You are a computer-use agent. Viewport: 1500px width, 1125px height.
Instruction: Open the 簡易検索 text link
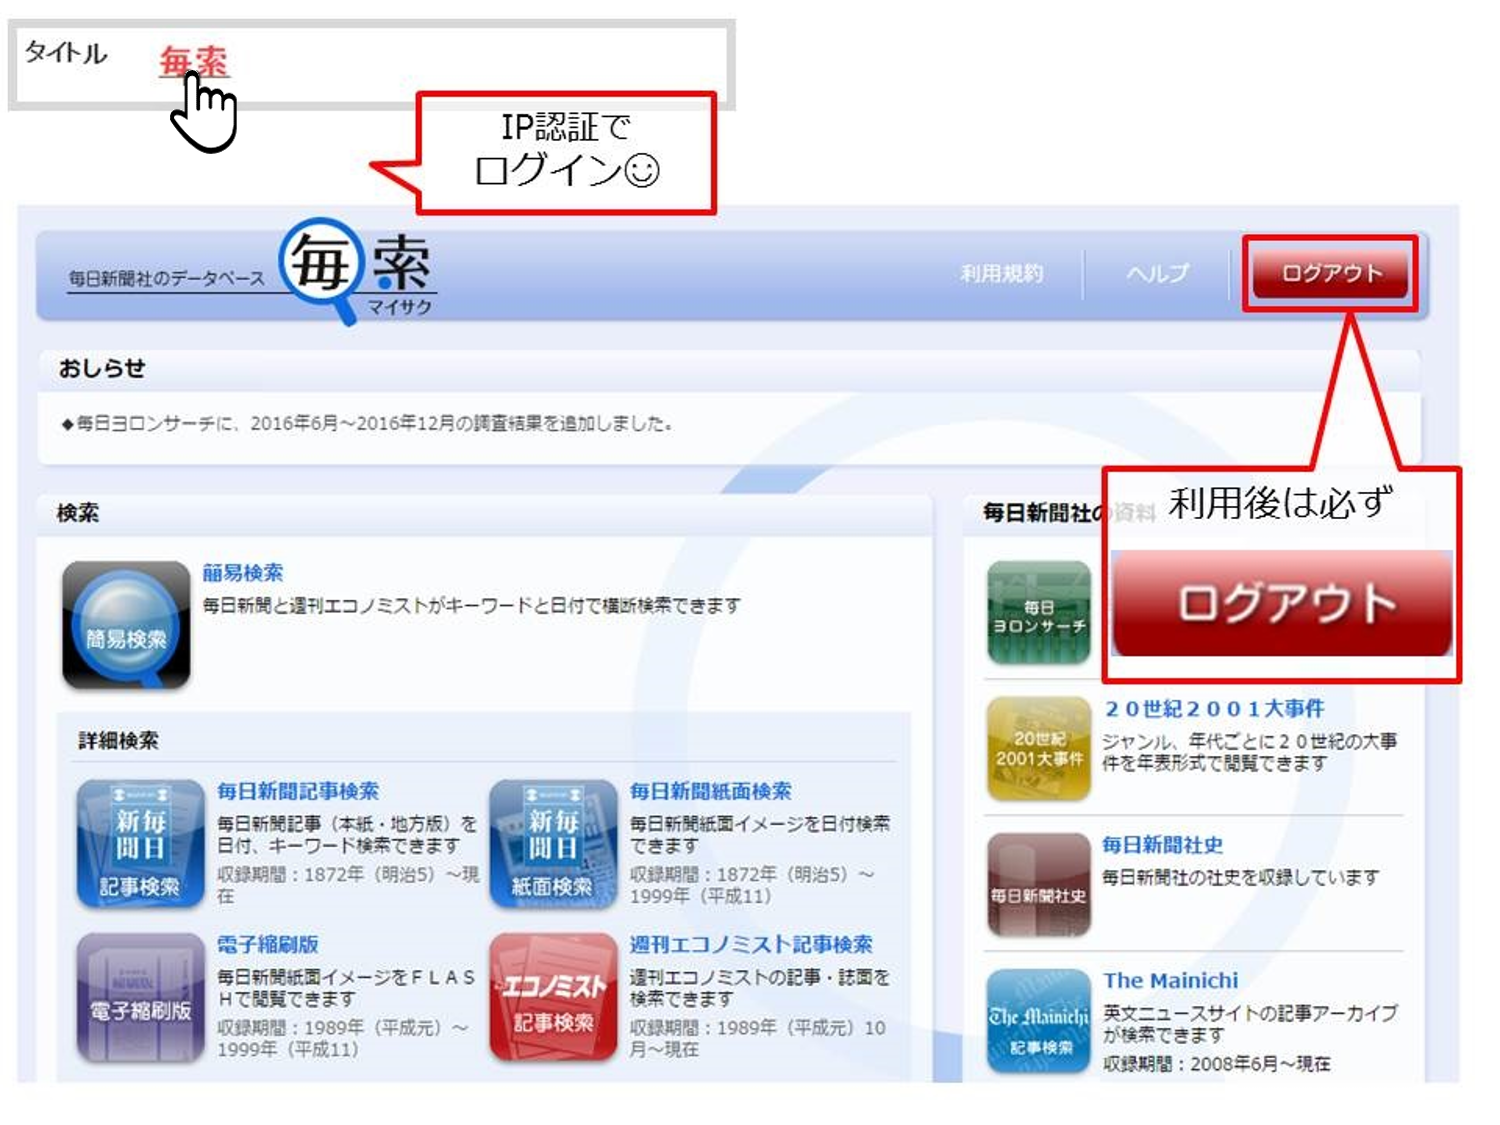(x=243, y=573)
